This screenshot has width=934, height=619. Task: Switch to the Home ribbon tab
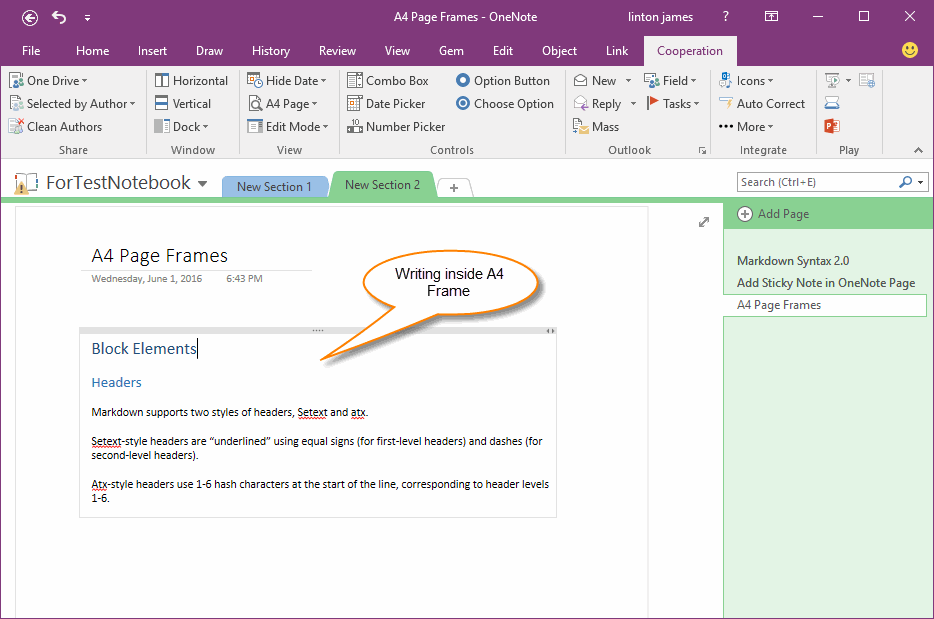(92, 51)
